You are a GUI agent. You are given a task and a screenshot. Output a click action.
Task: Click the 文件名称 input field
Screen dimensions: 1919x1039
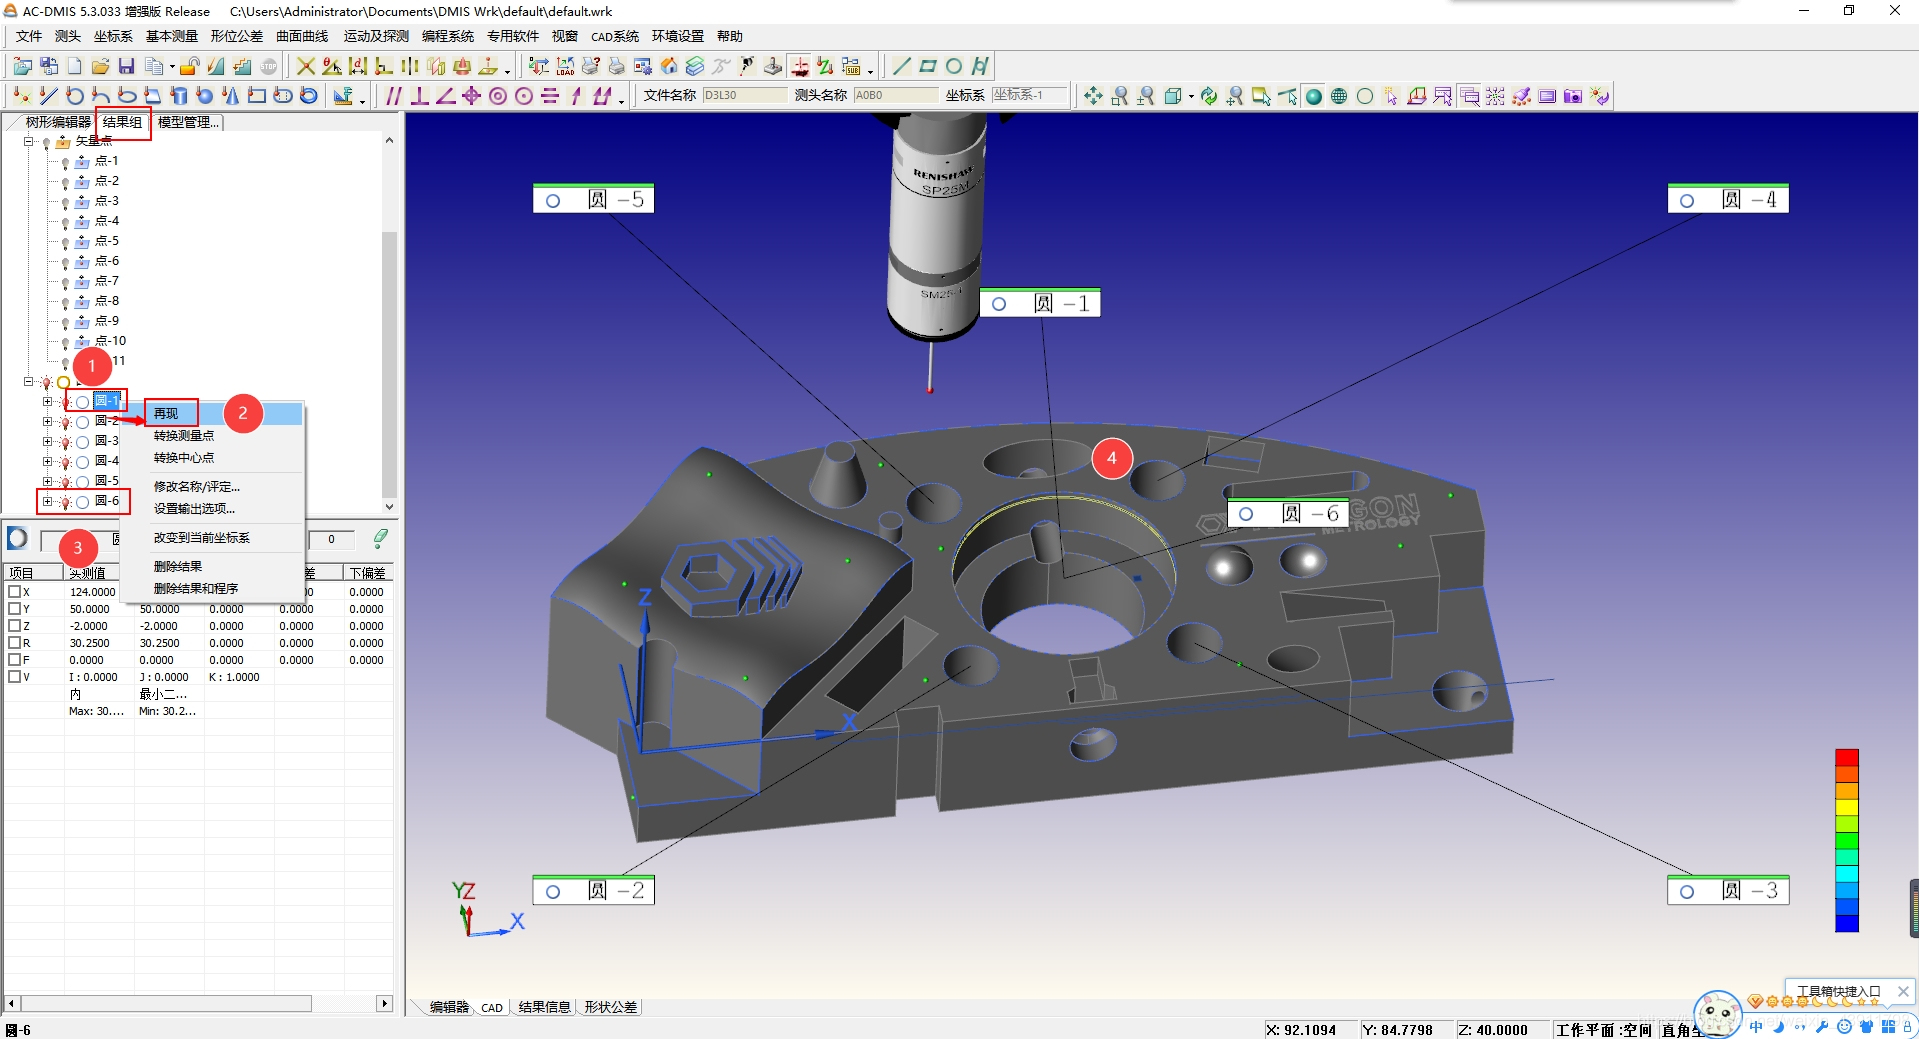click(x=744, y=95)
